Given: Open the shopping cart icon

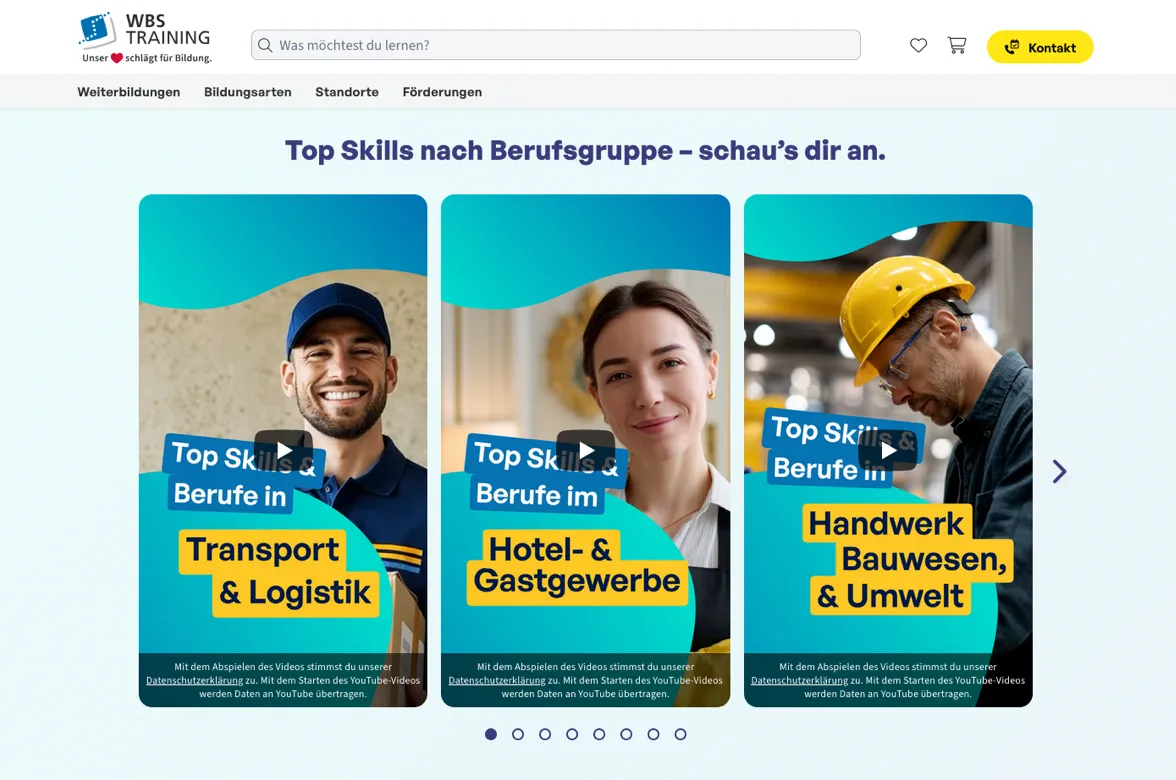Looking at the screenshot, I should coord(957,46).
